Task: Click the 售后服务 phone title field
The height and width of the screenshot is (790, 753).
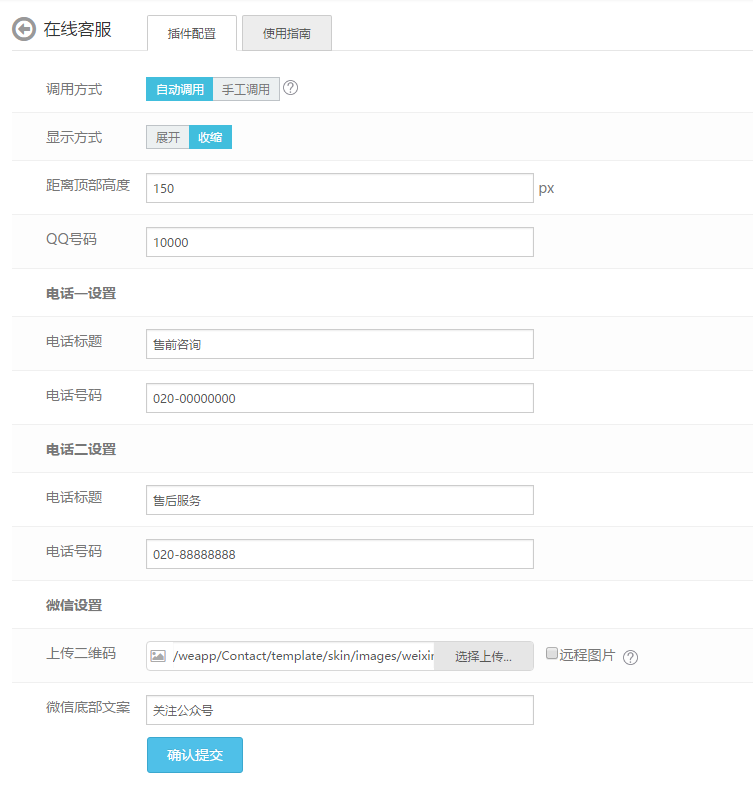Action: tap(339, 500)
